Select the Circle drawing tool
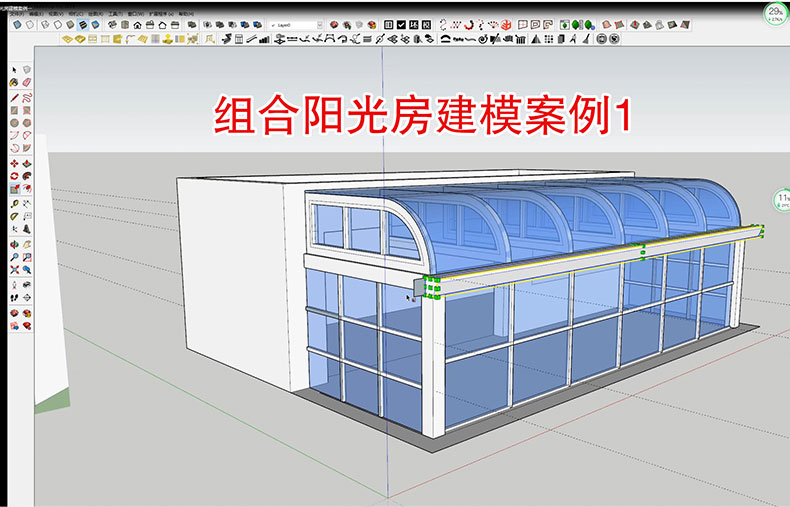This screenshot has height=507, width=790. (13, 123)
